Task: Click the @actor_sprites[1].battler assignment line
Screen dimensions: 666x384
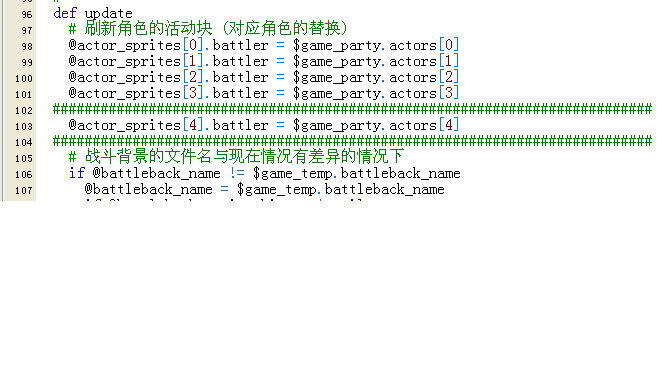Action: click(264, 61)
